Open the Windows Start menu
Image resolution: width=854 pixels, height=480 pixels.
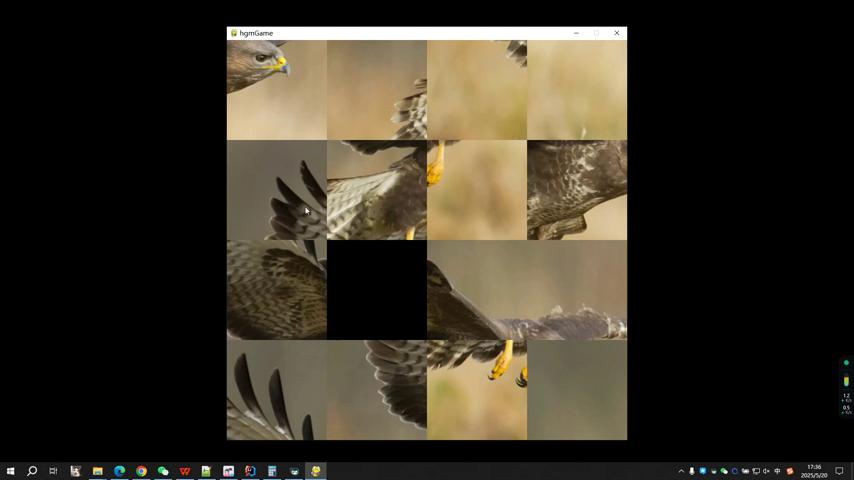point(10,471)
